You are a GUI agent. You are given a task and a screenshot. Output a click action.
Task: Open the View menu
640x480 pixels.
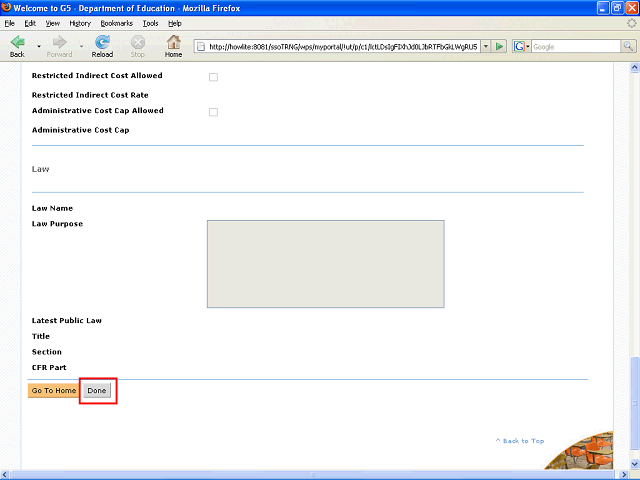[x=52, y=23]
